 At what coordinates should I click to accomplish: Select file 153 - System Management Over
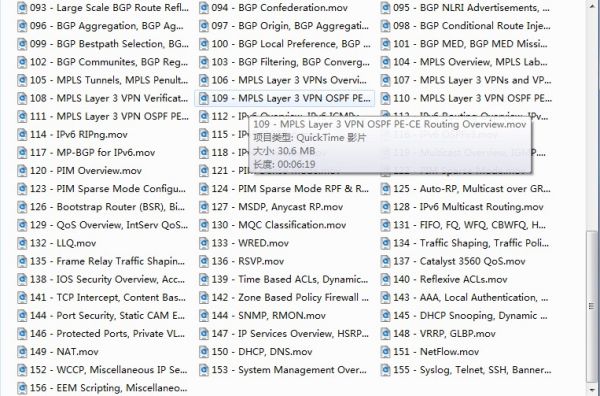point(283,370)
